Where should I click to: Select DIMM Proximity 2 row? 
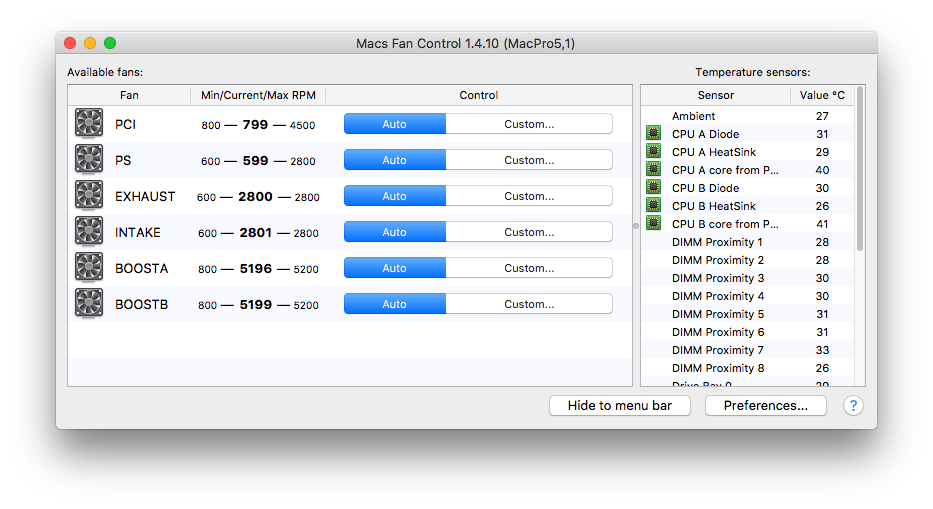[747, 260]
